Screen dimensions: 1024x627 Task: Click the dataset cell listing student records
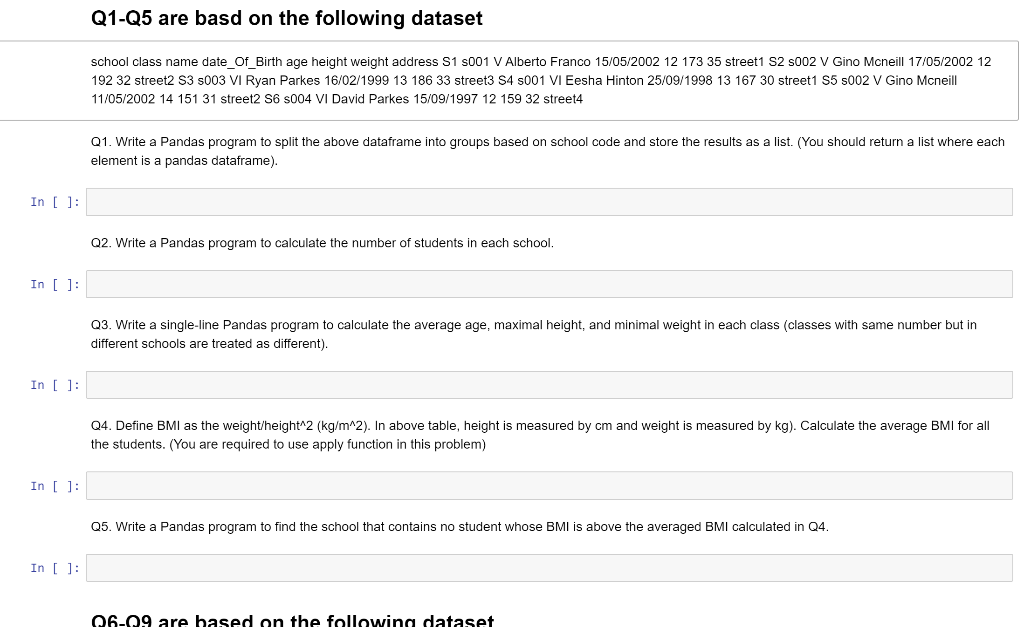click(x=540, y=80)
